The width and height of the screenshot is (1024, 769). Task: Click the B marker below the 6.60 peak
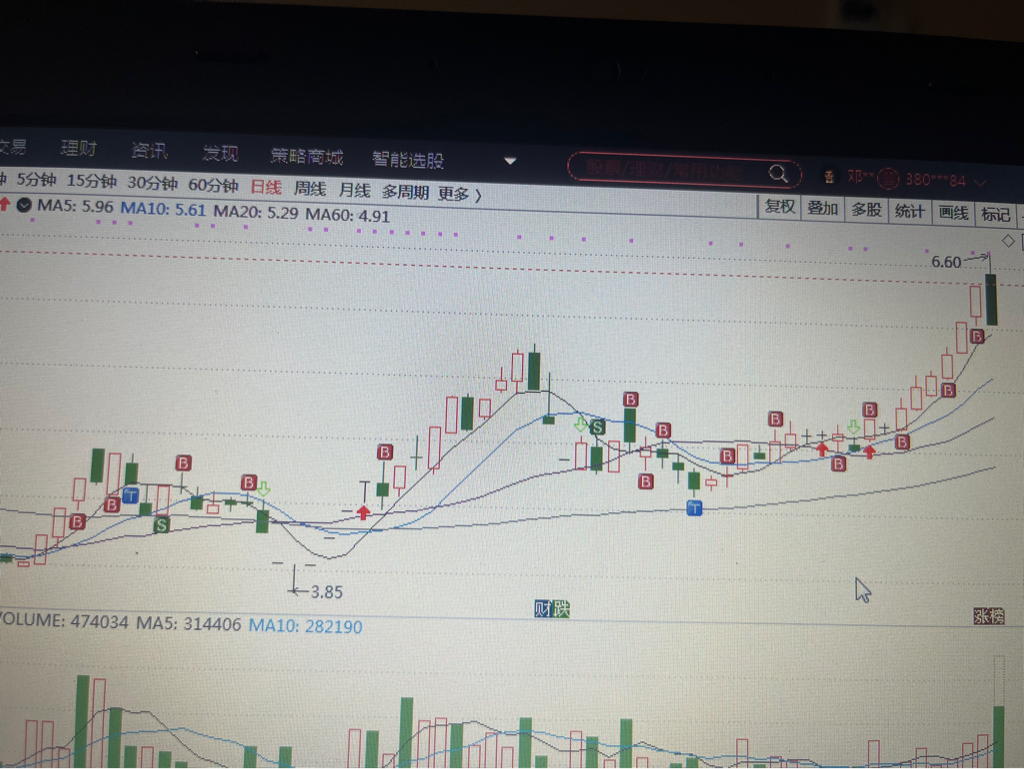coord(977,337)
